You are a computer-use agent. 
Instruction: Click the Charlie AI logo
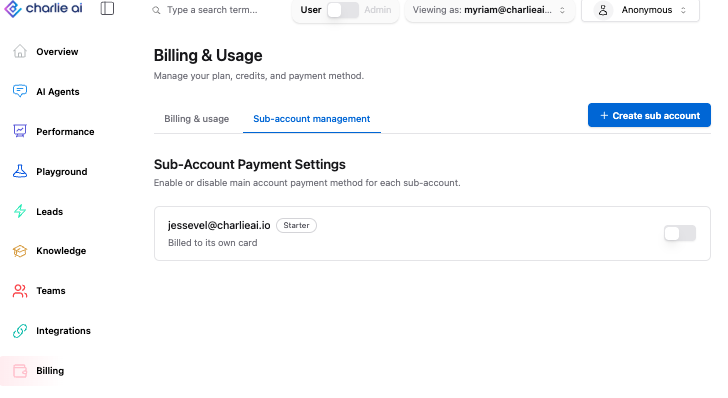click(x=43, y=8)
